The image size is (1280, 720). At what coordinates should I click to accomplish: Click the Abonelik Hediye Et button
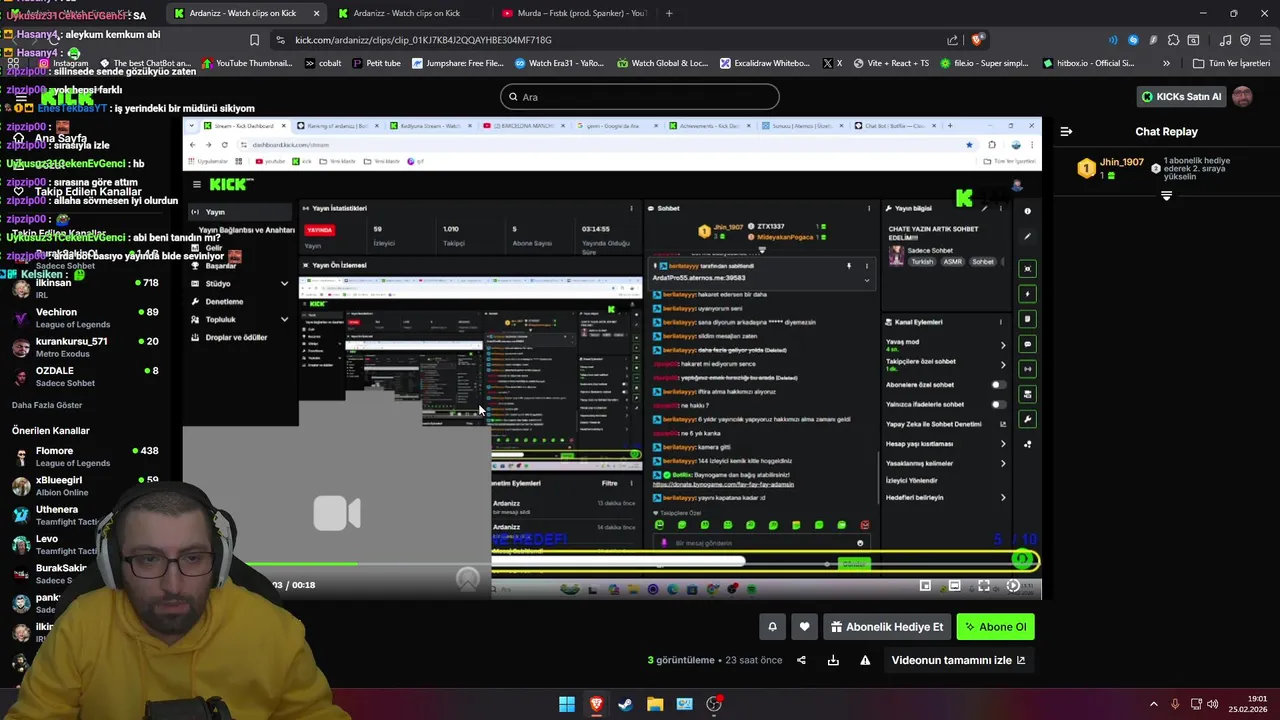(x=887, y=627)
